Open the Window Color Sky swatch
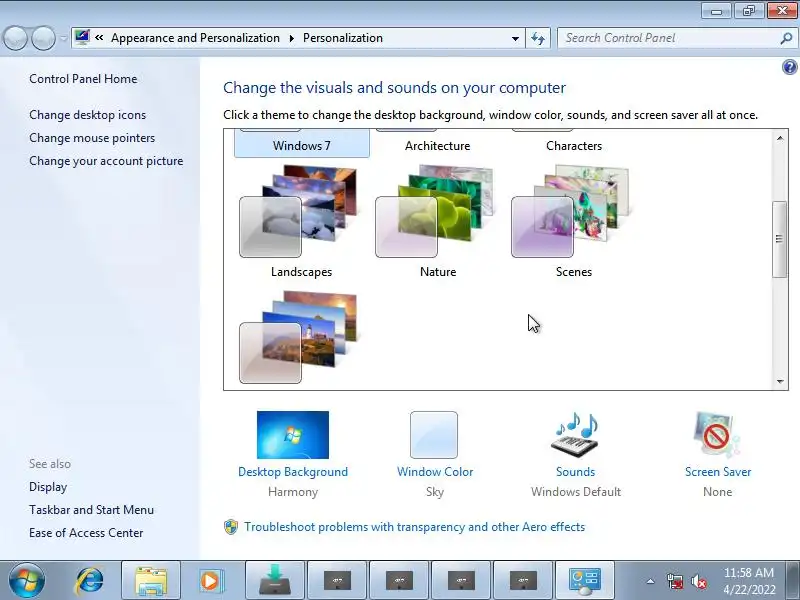This screenshot has height=600, width=800. [x=434, y=435]
